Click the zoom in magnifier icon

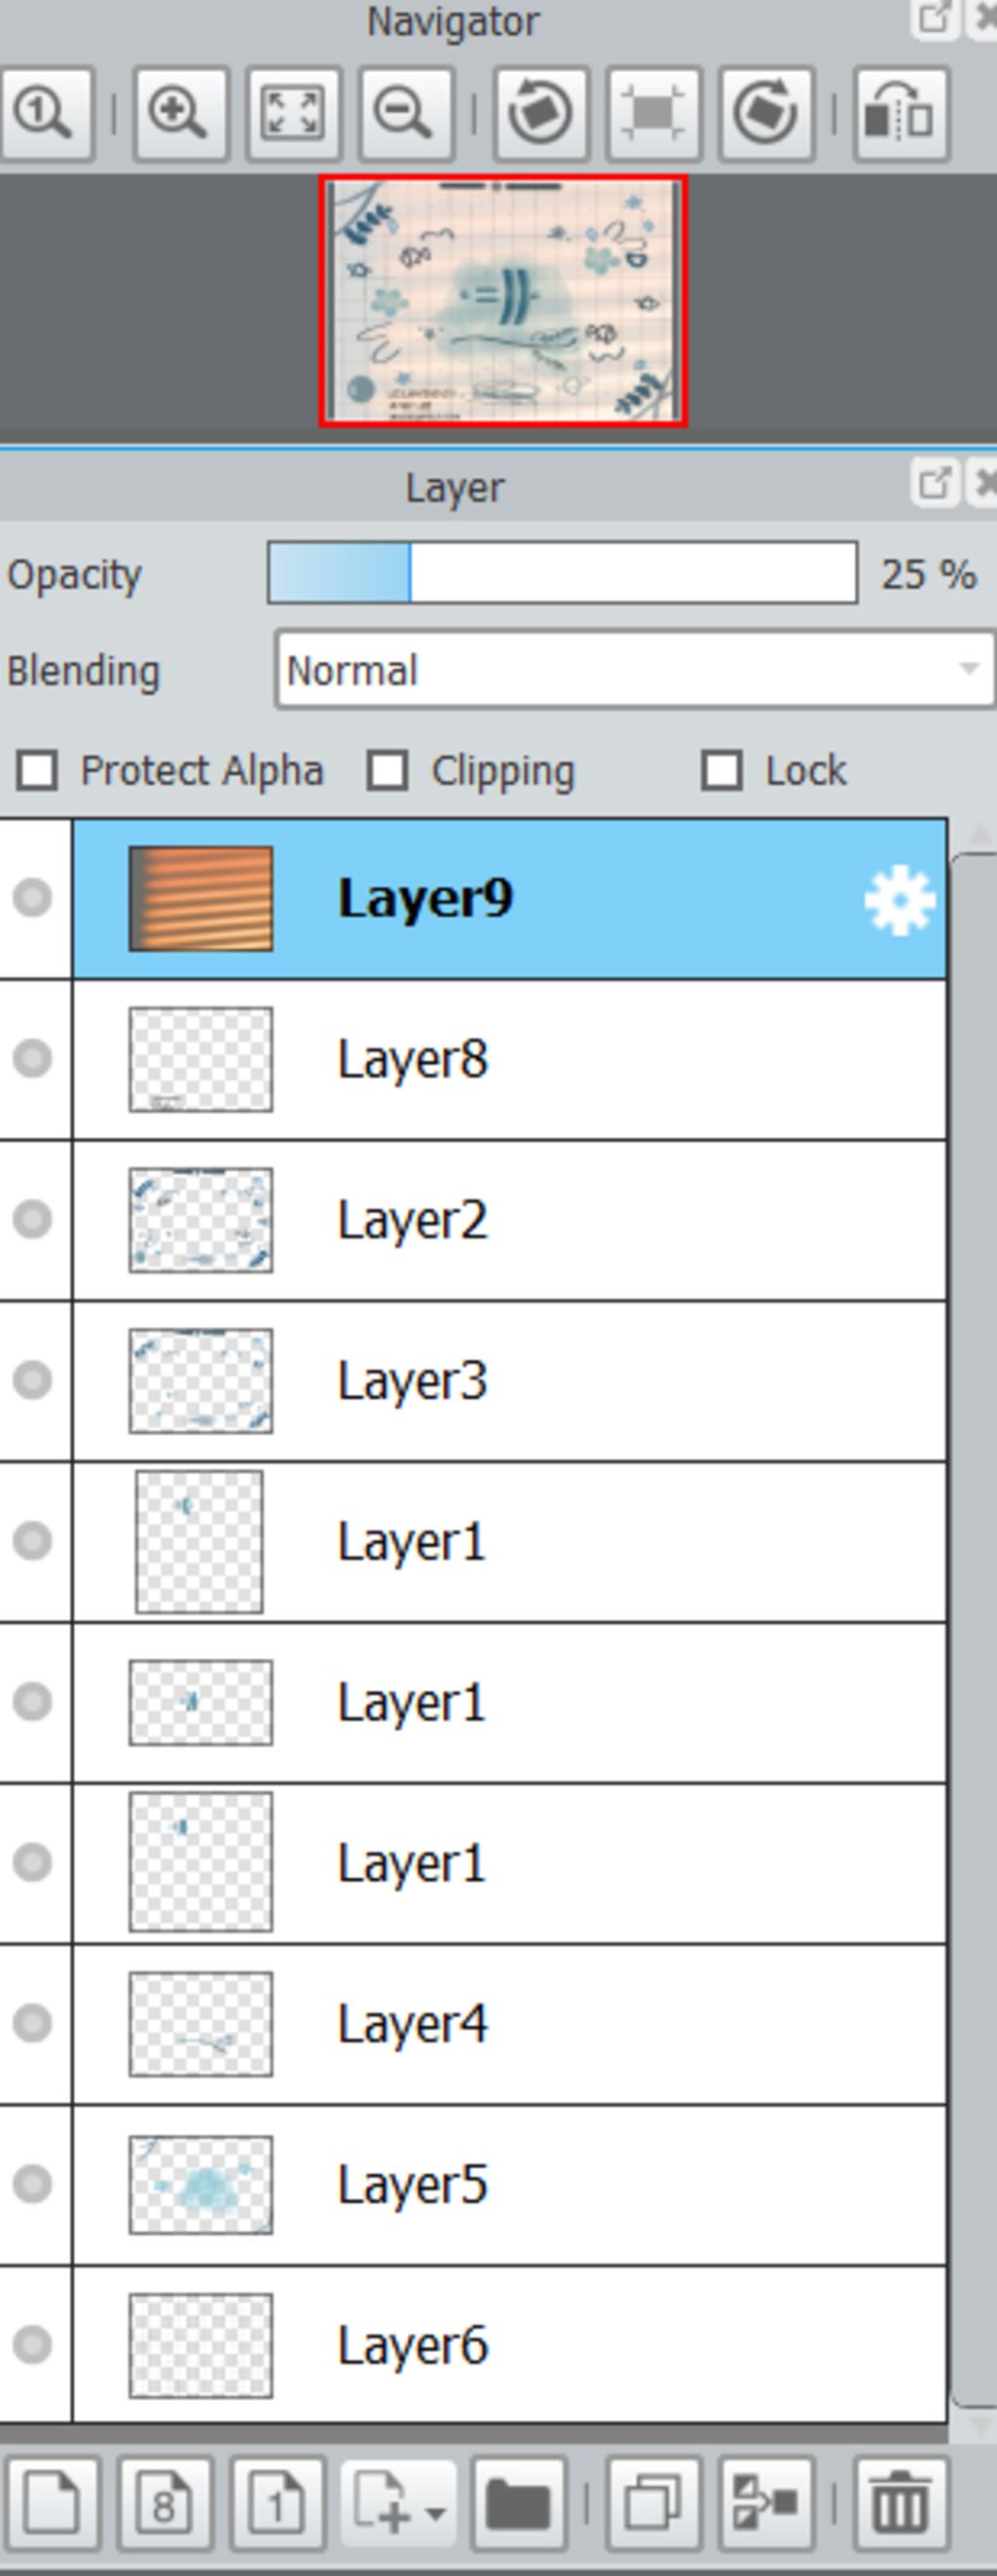[180, 113]
